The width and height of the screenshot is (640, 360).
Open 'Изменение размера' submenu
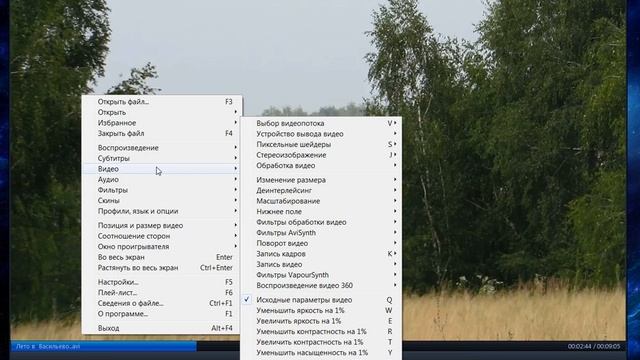pos(321,180)
